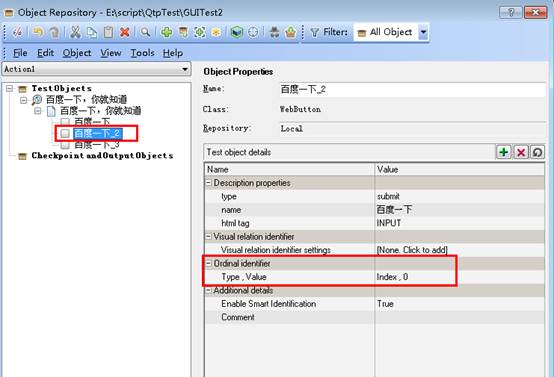The width and height of the screenshot is (554, 377).
Task: Click the 'Value' column header
Action: [459, 169]
